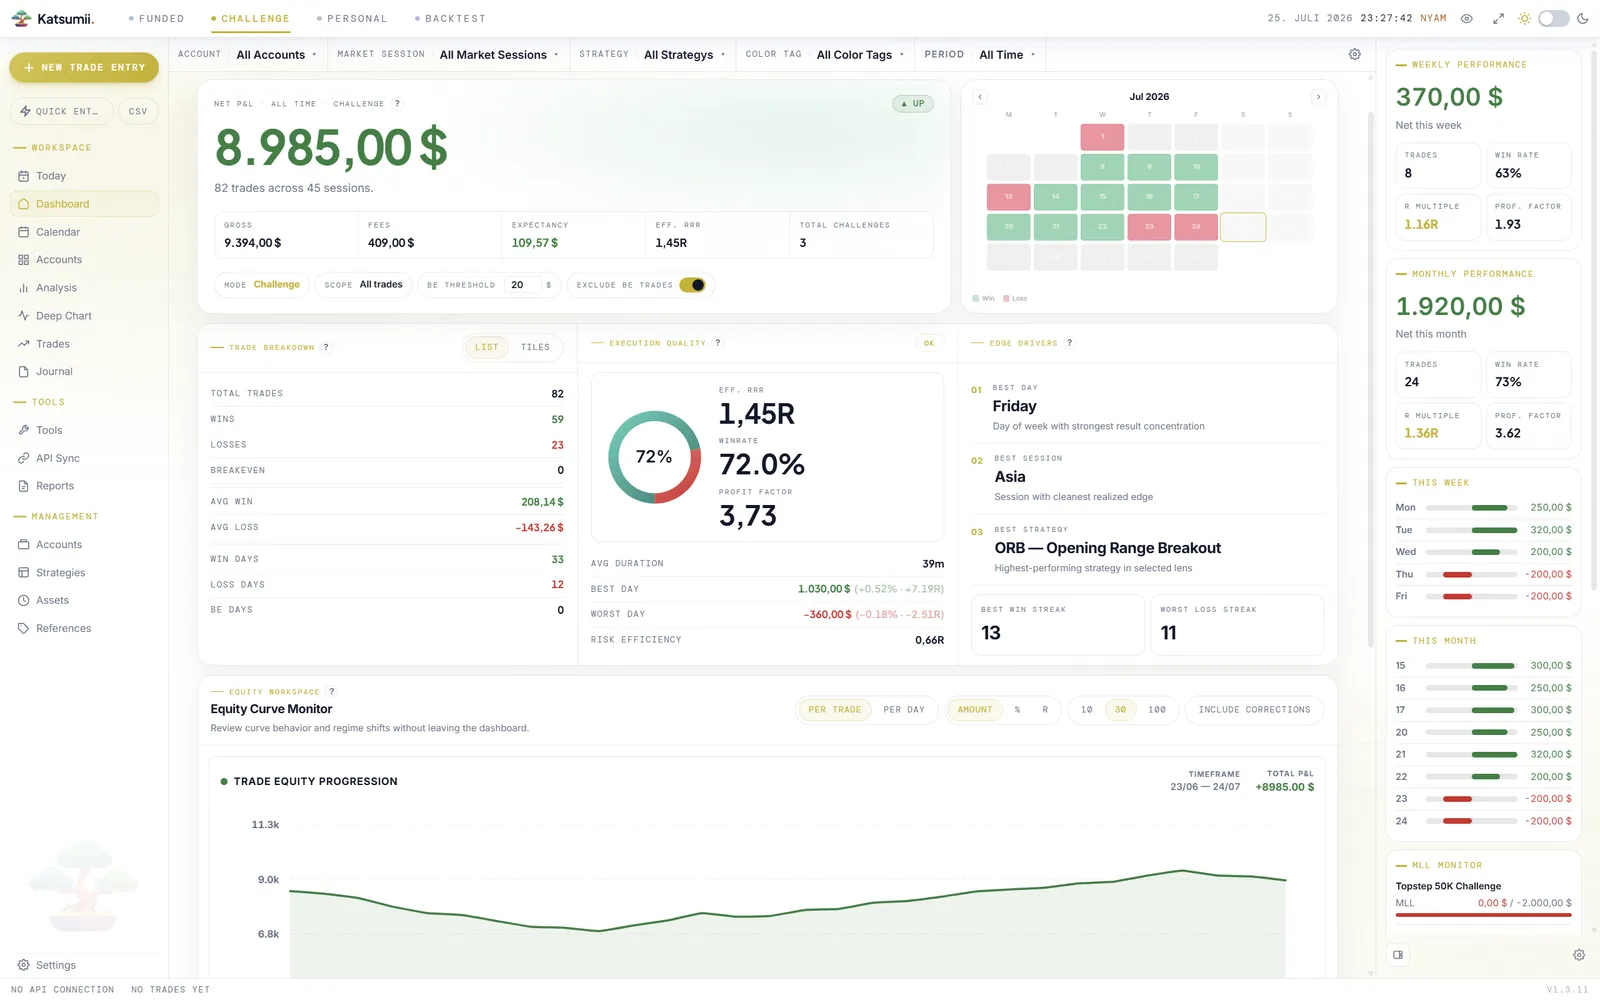Screen dimensions: 1600x1000
Task: Switch Trade Breakdown to Tiles view
Action: click(535, 347)
